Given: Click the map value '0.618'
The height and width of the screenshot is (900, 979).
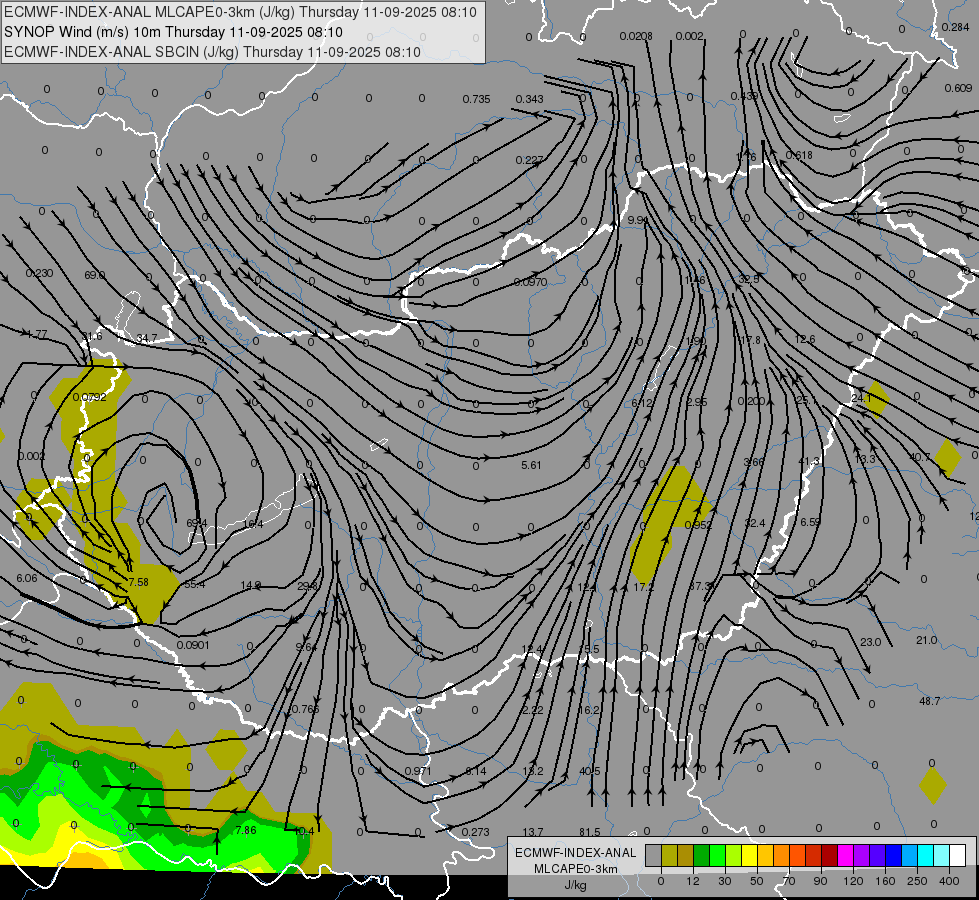Looking at the screenshot, I should 799,155.
